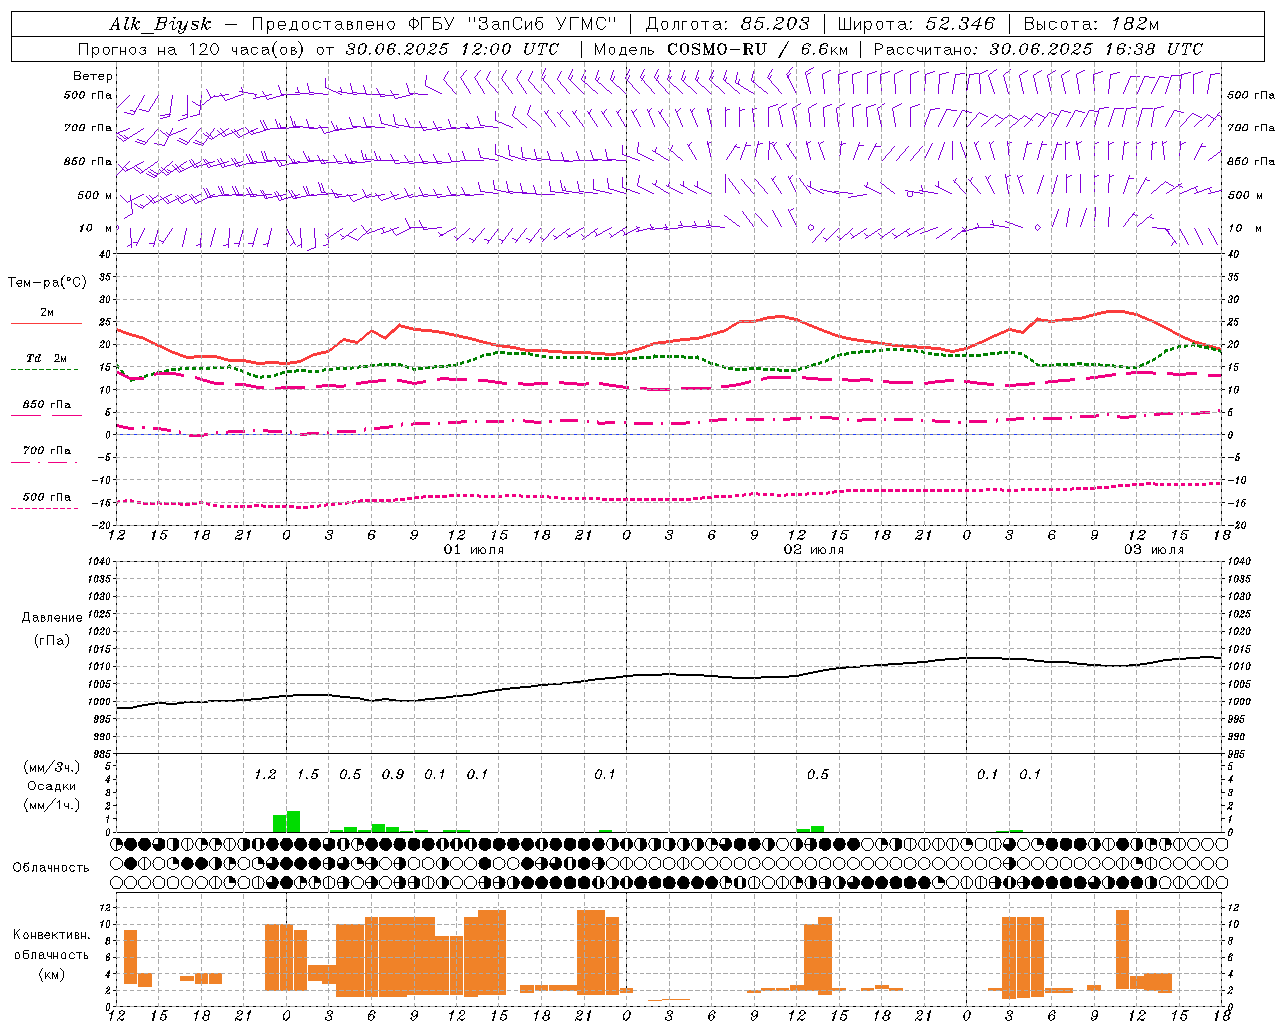
Task: Click the "Долгота: 85.203" longitude value
Action: pos(727,24)
